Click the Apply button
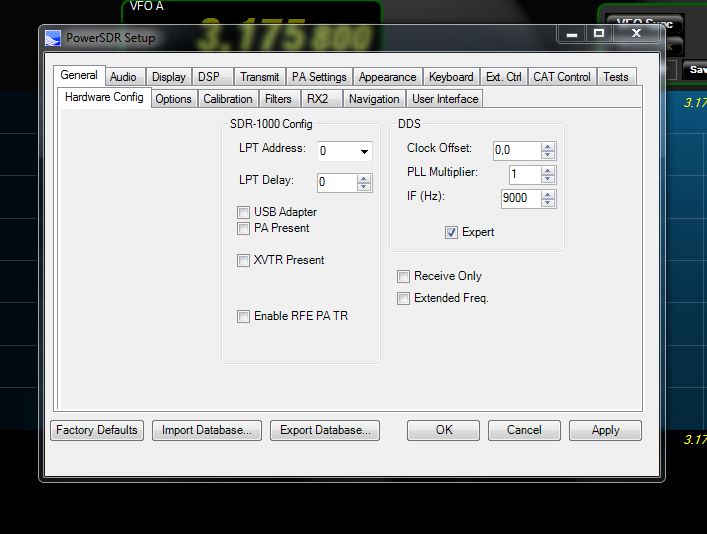This screenshot has width=707, height=534. 606,430
